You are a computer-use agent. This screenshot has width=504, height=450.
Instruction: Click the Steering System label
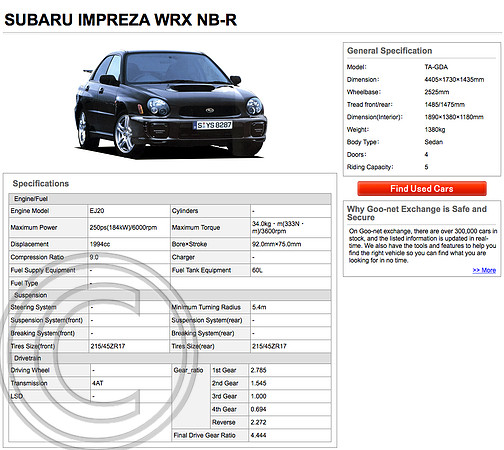coord(33,307)
